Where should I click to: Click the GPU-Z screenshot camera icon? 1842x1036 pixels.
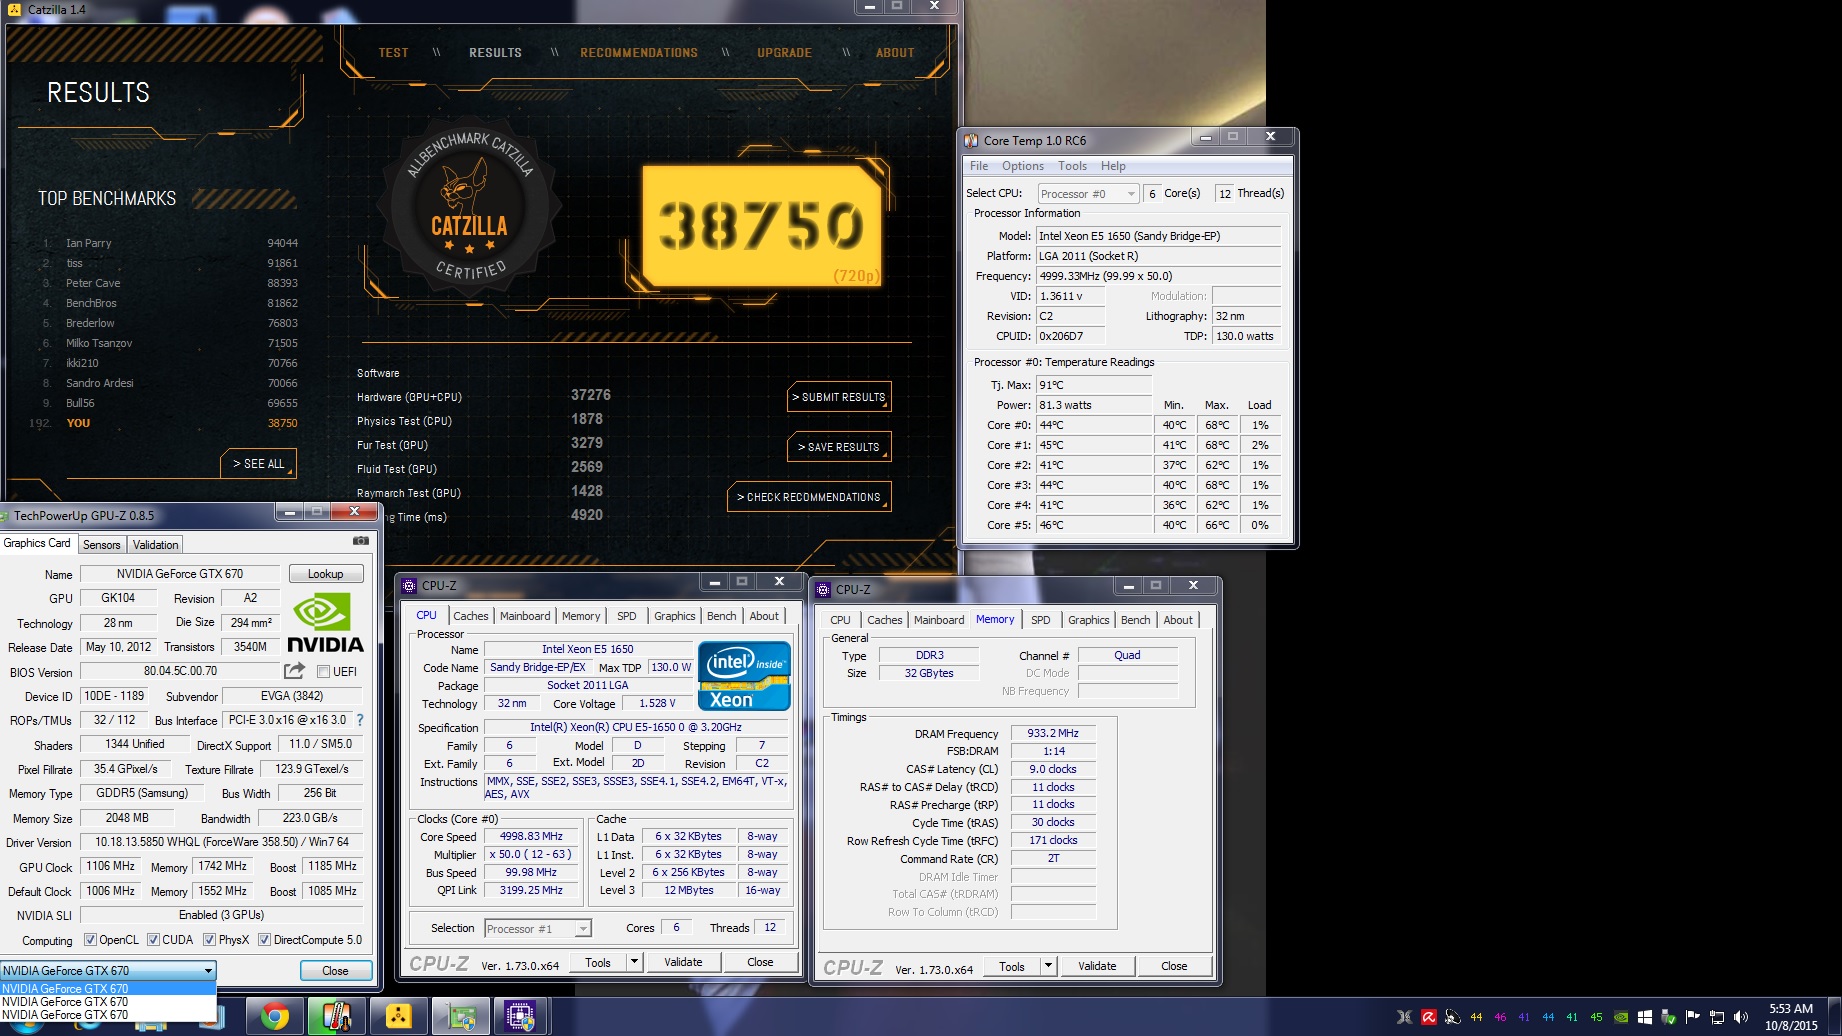(x=361, y=541)
